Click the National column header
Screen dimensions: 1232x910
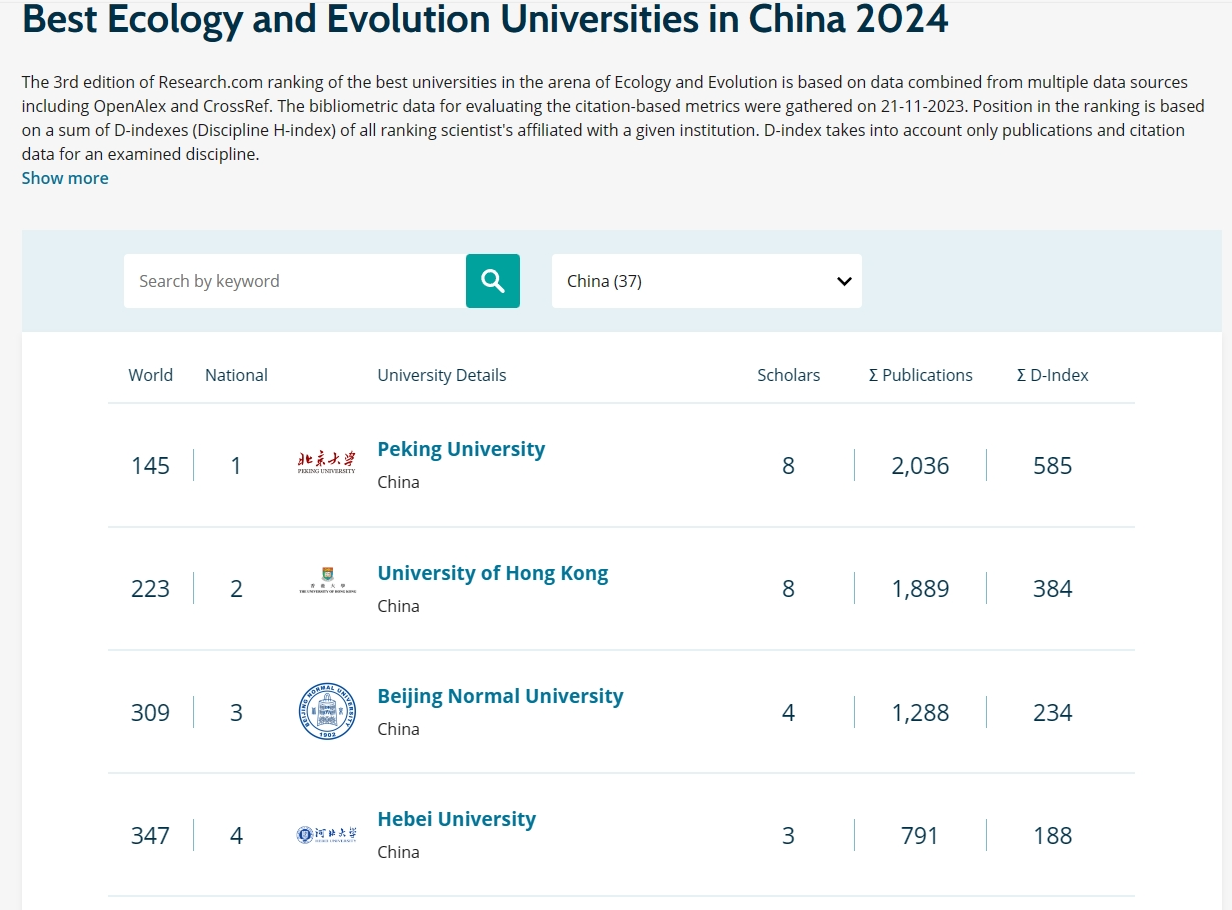236,375
